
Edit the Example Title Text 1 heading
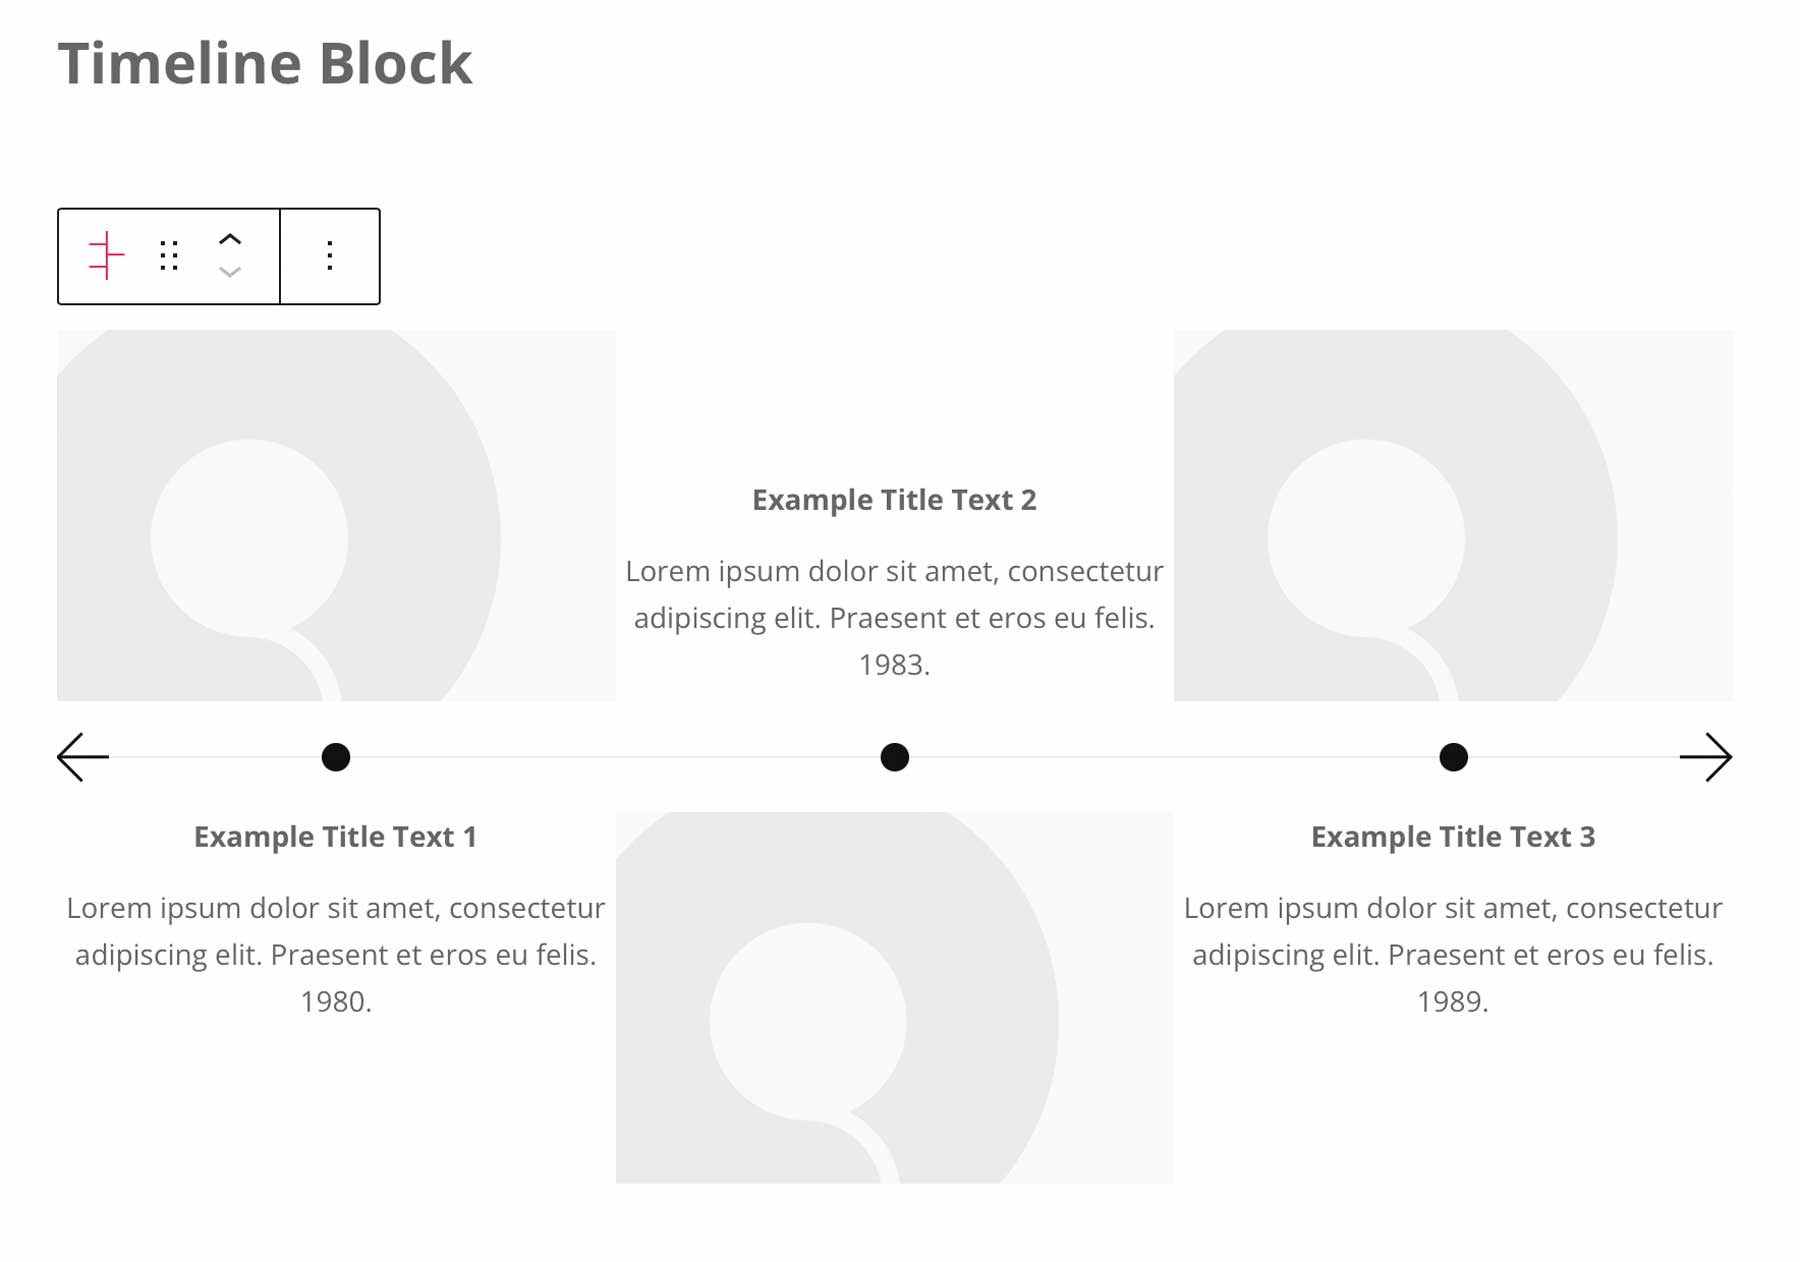(336, 836)
